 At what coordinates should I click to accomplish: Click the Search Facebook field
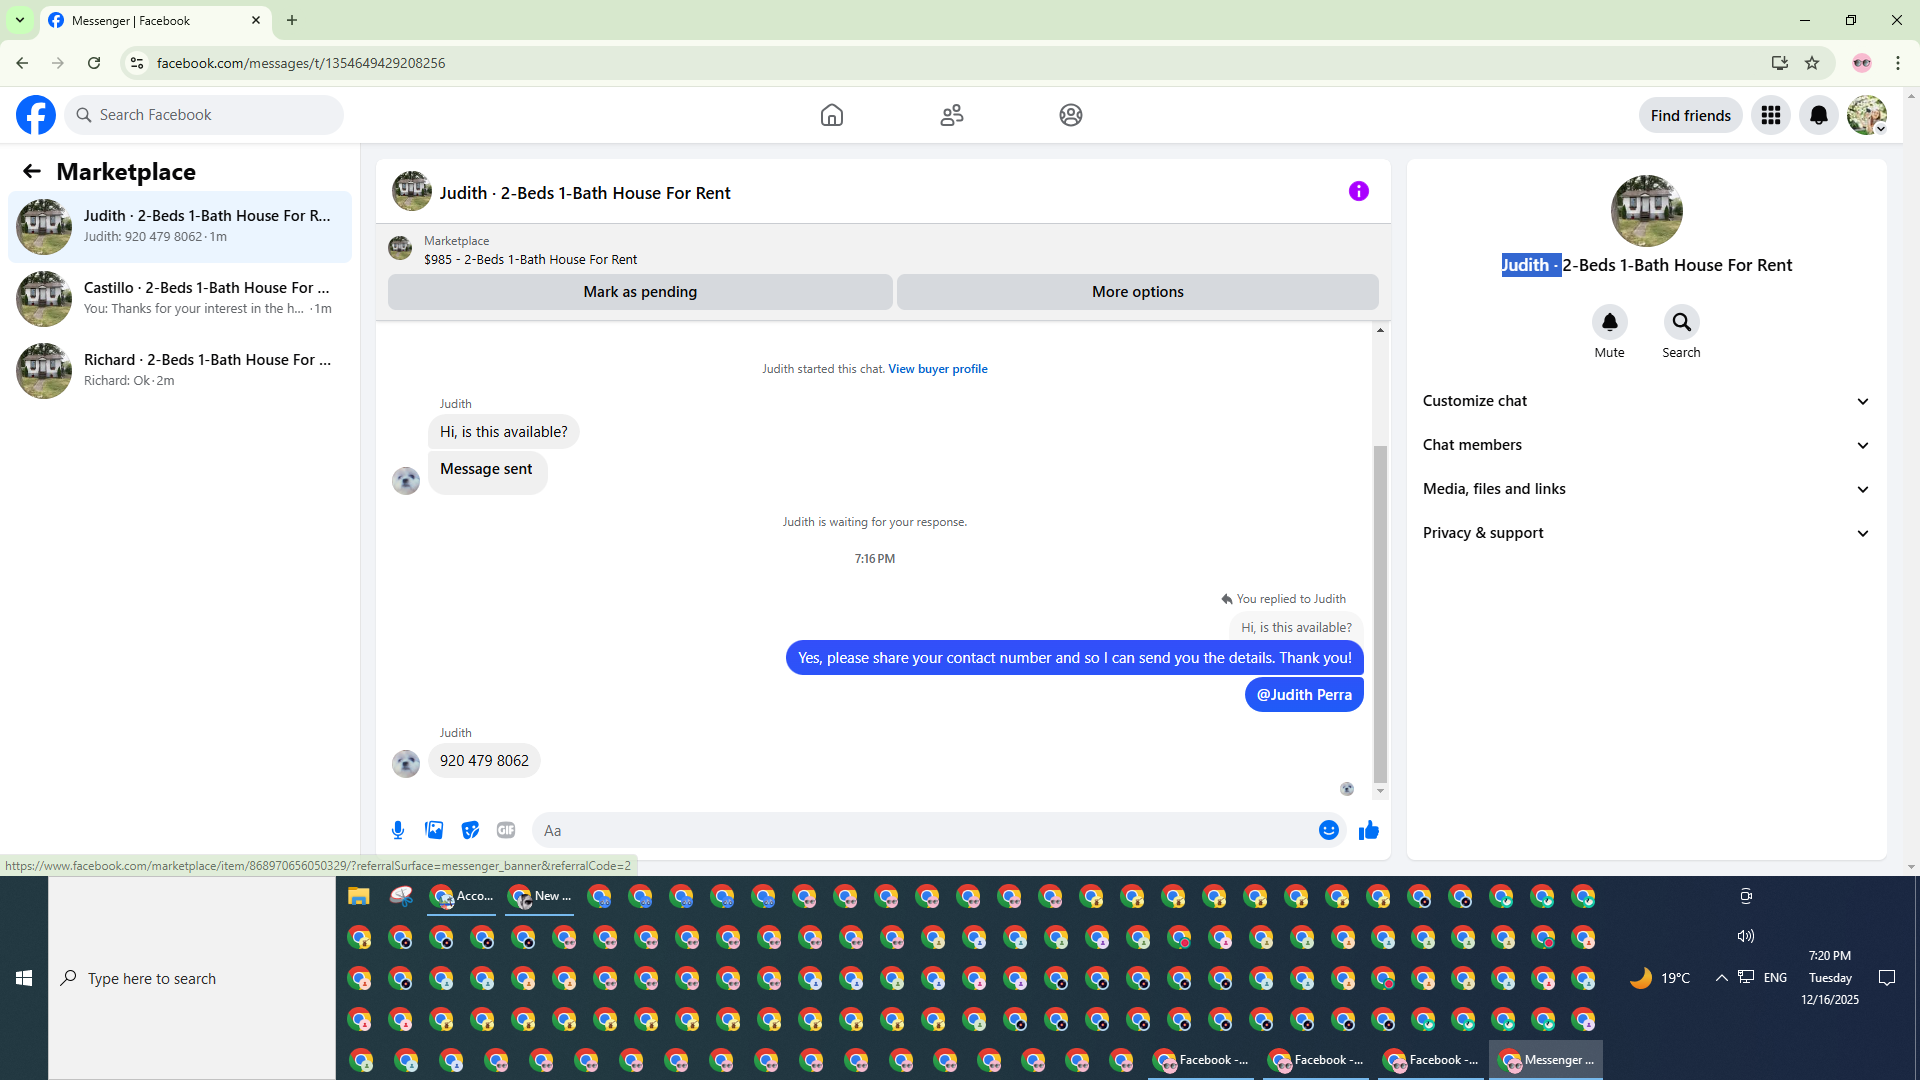[x=204, y=115]
